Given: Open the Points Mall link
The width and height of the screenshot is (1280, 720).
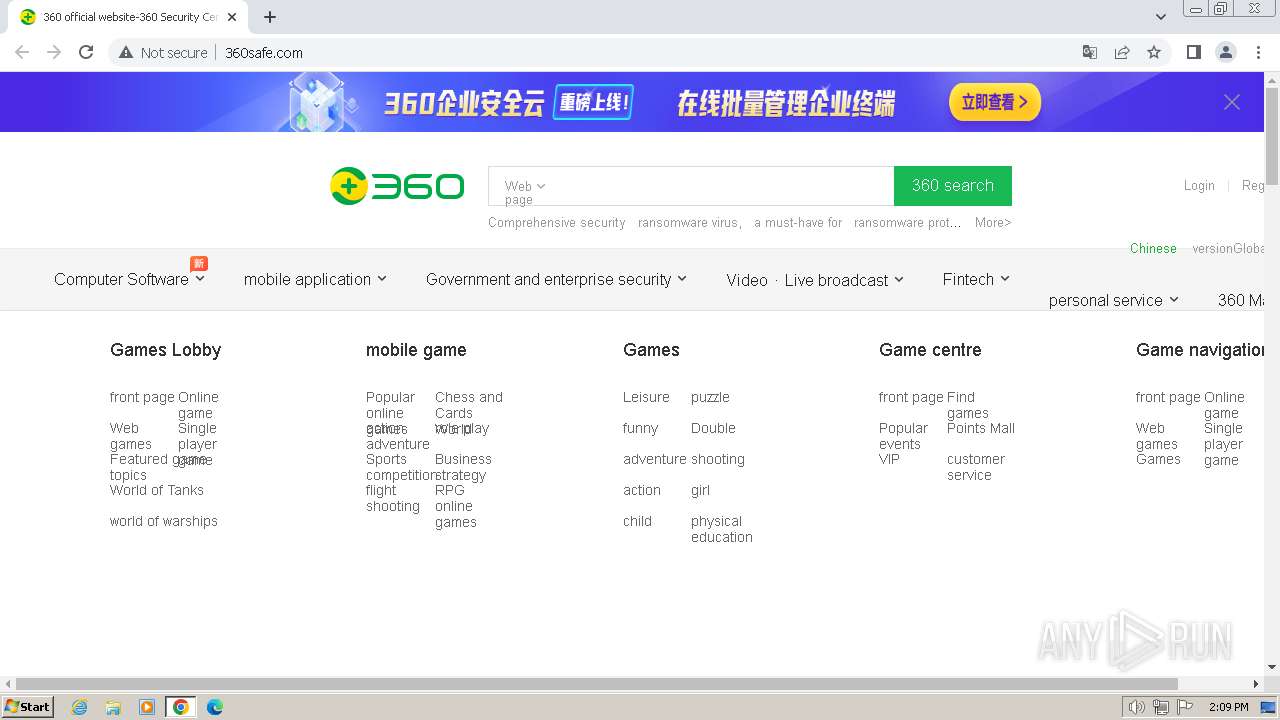Looking at the screenshot, I should pyautogui.click(x=980, y=428).
